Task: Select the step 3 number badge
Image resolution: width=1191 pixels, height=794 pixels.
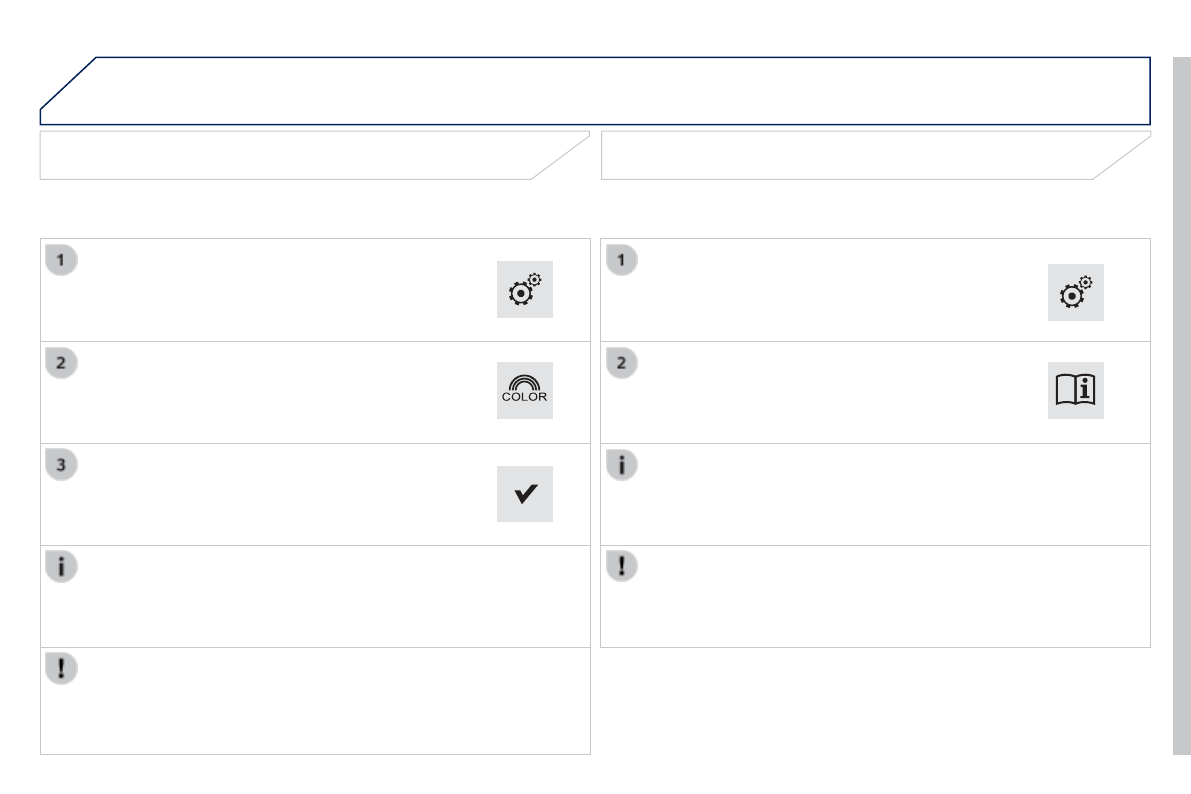Action: [61, 464]
